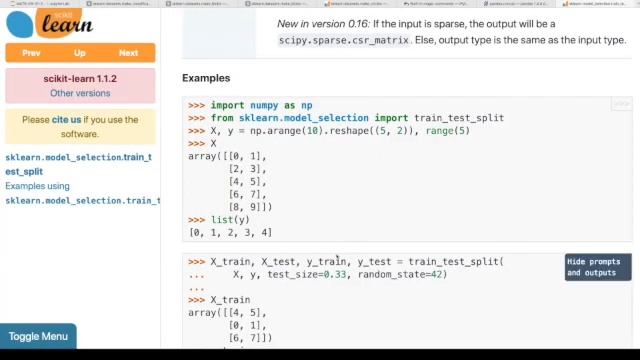This screenshot has width=640, height=360.
Task: Click the '>>> X_train' code line
Action: (x=219, y=300)
